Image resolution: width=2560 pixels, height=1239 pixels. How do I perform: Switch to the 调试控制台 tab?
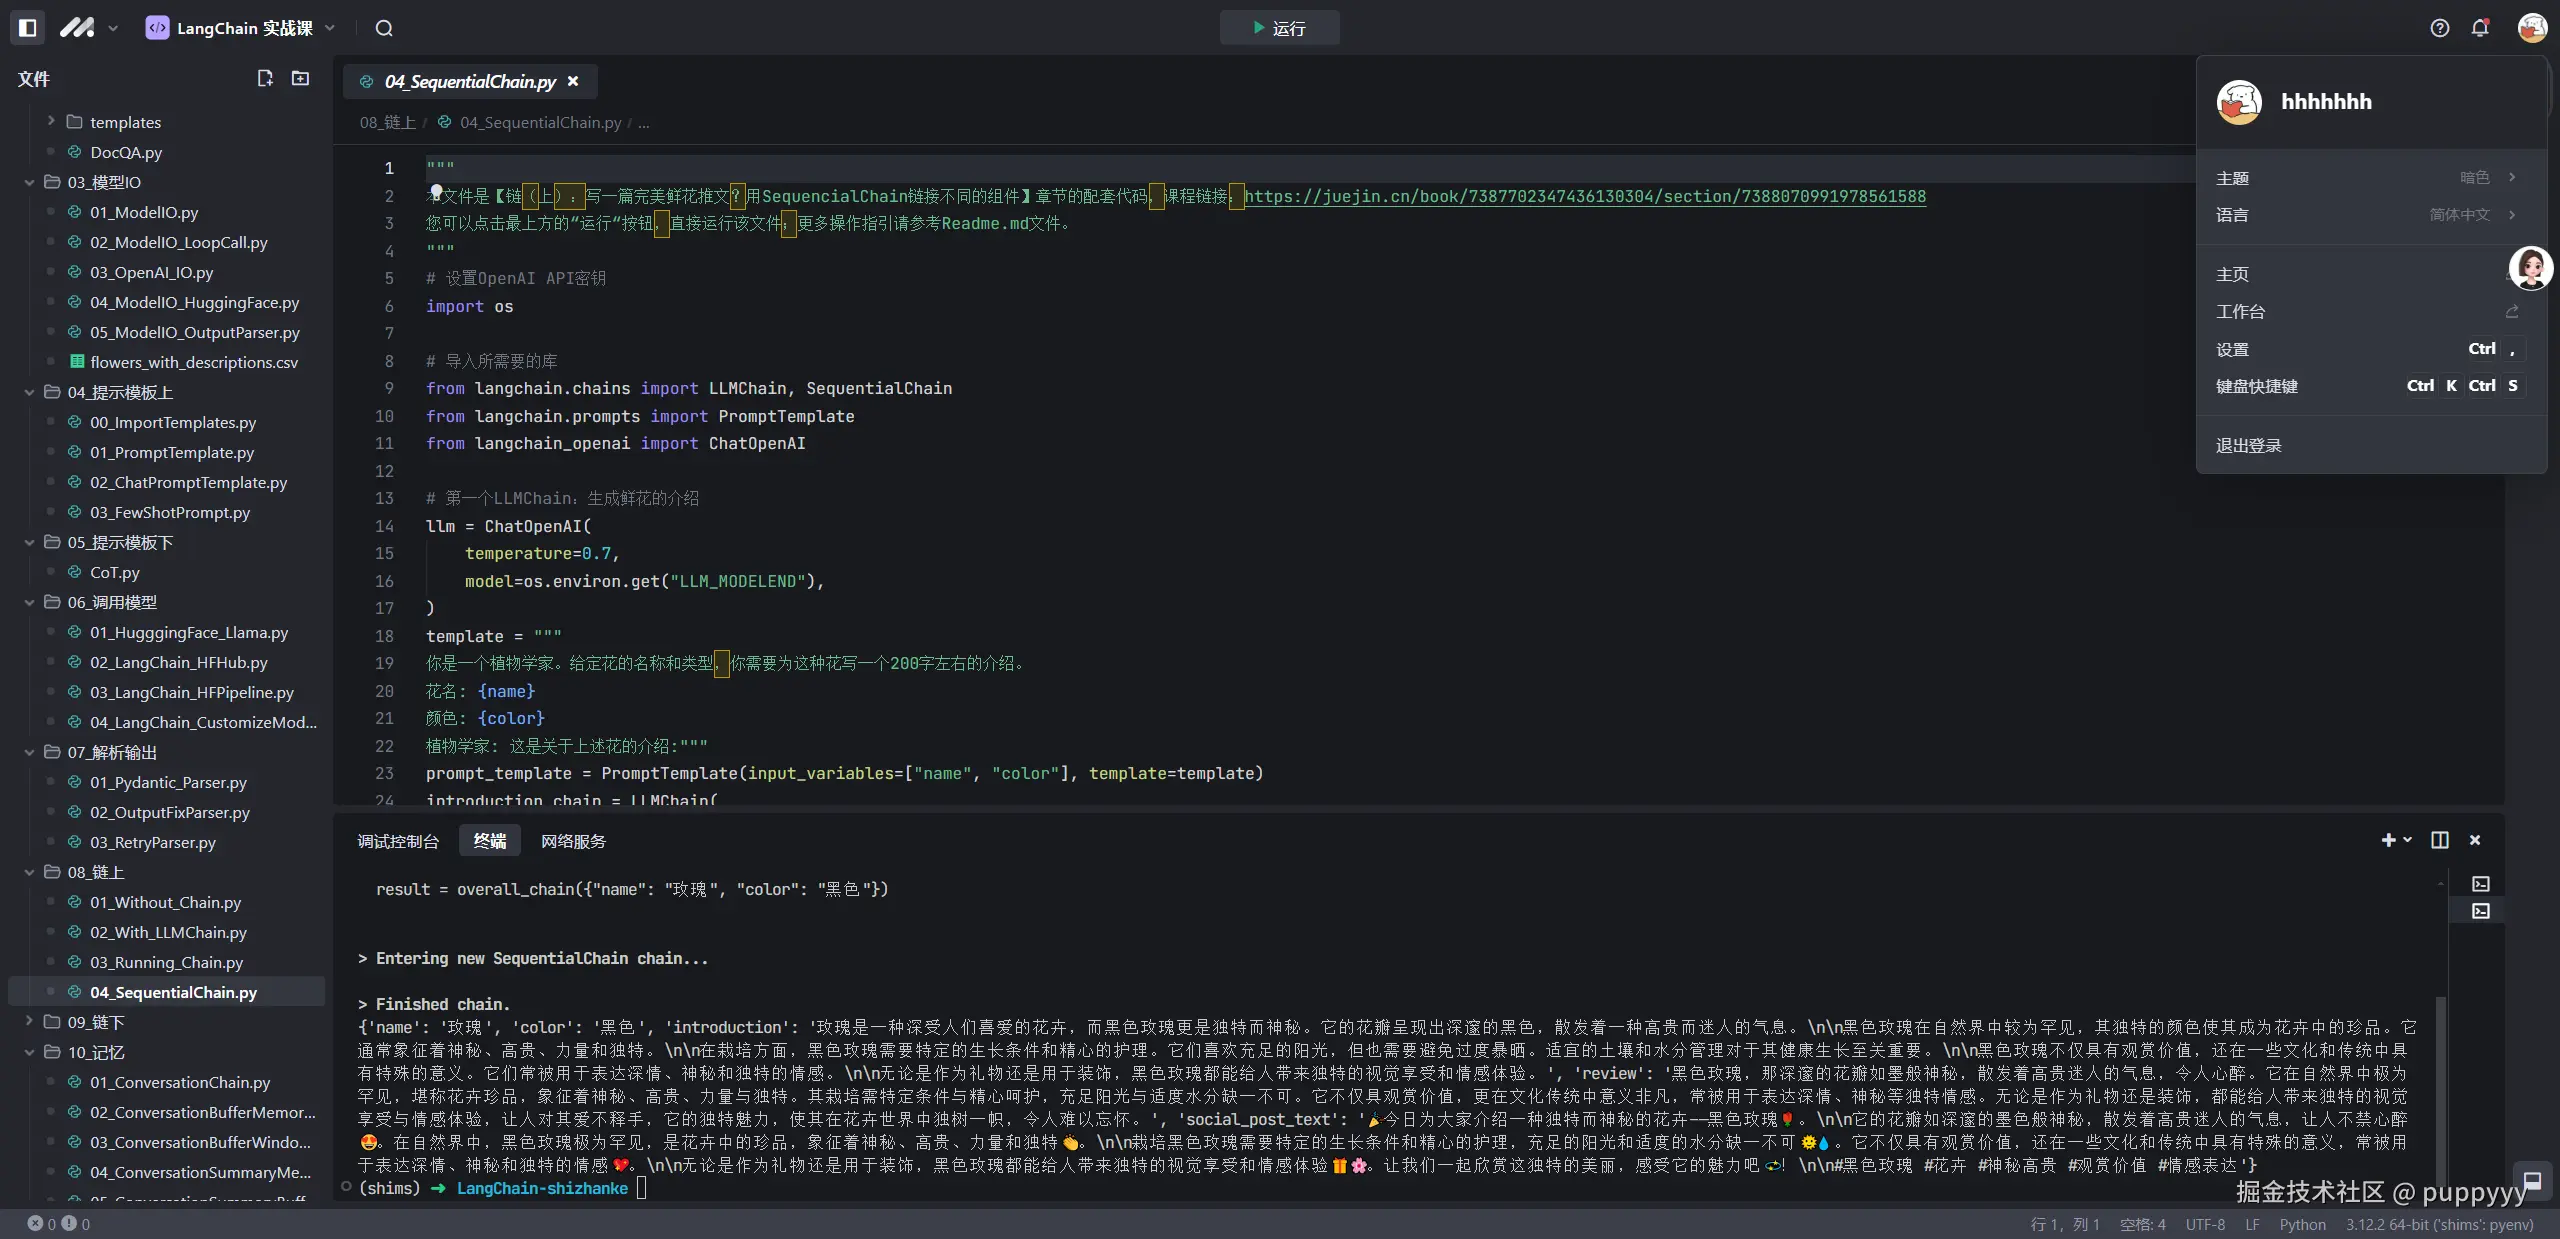point(398,841)
